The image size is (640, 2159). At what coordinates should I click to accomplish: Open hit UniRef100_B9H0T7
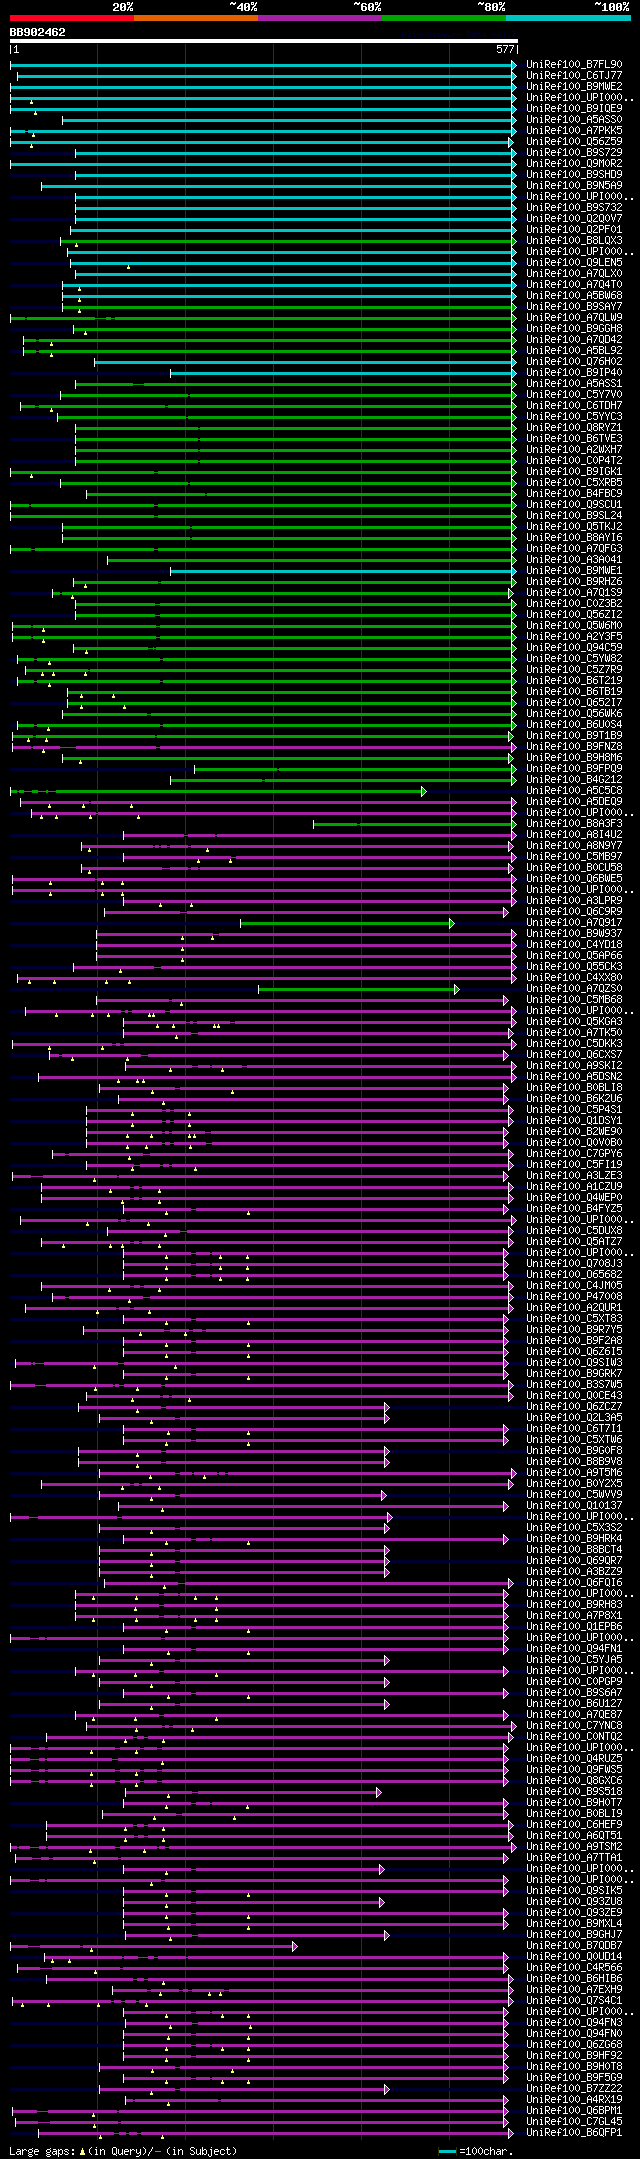574,1802
